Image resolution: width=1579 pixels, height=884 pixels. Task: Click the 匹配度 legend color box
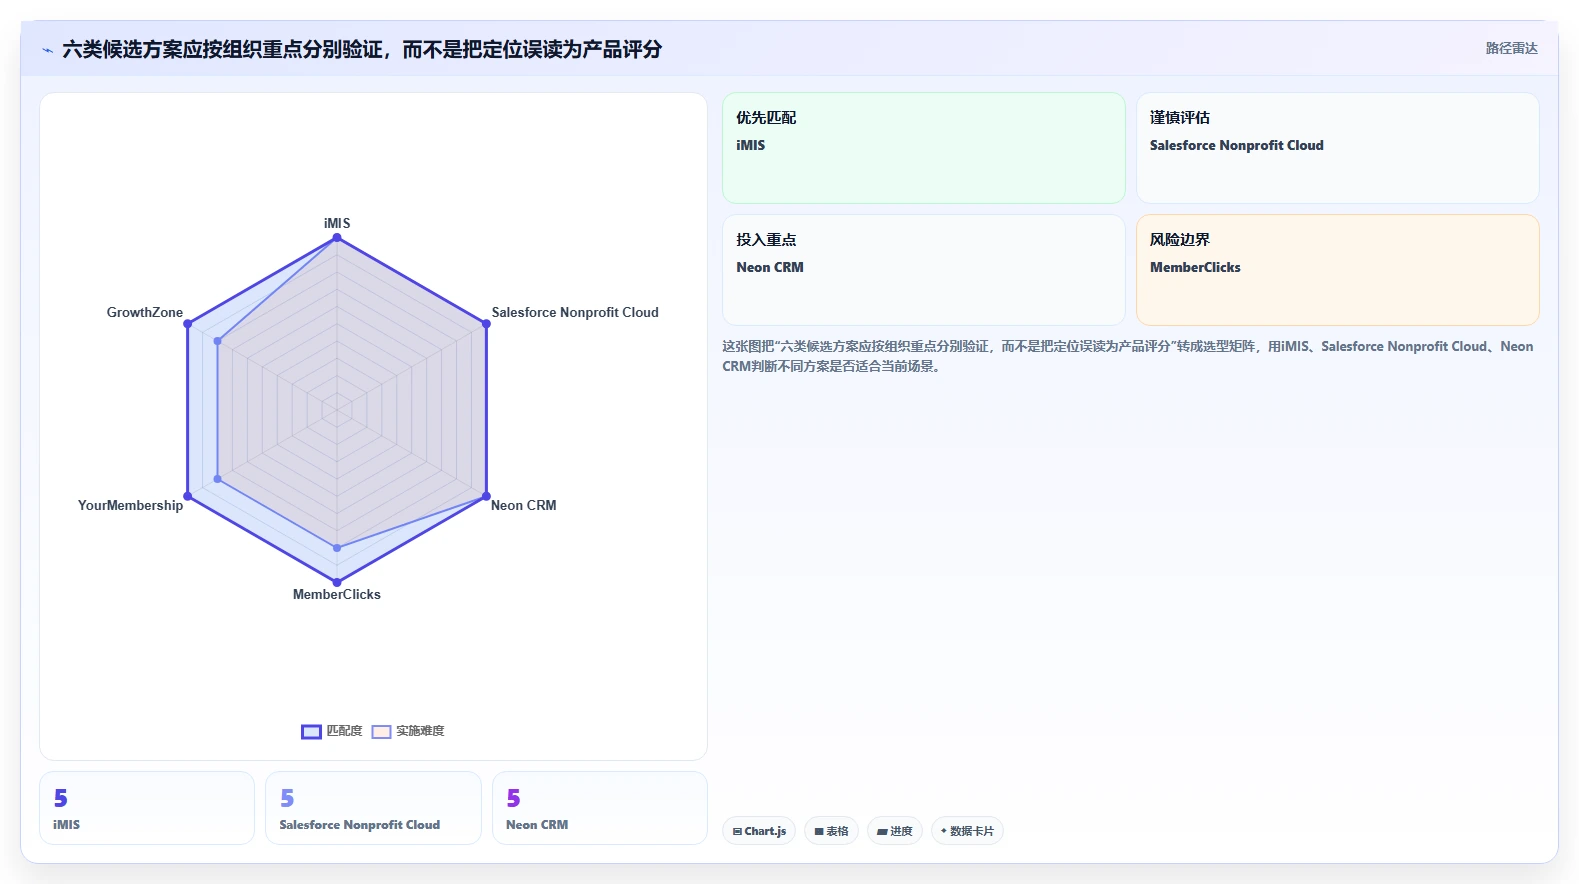click(311, 732)
